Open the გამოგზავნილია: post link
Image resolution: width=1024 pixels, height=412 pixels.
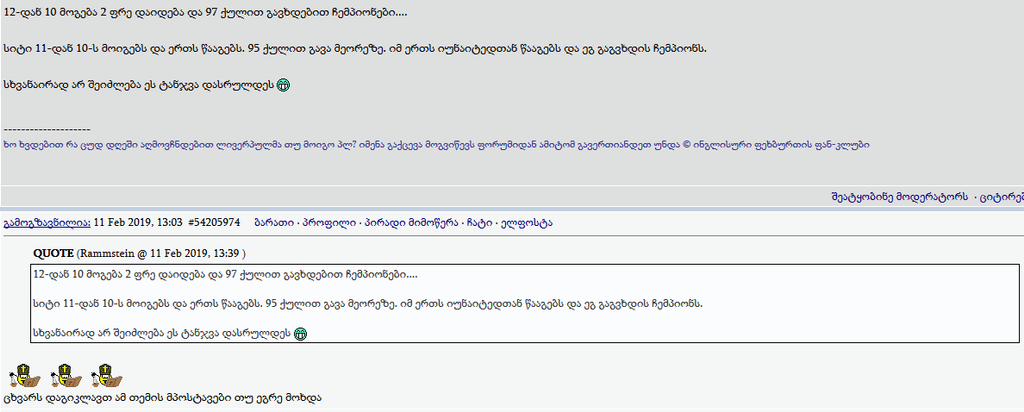tap(47, 223)
